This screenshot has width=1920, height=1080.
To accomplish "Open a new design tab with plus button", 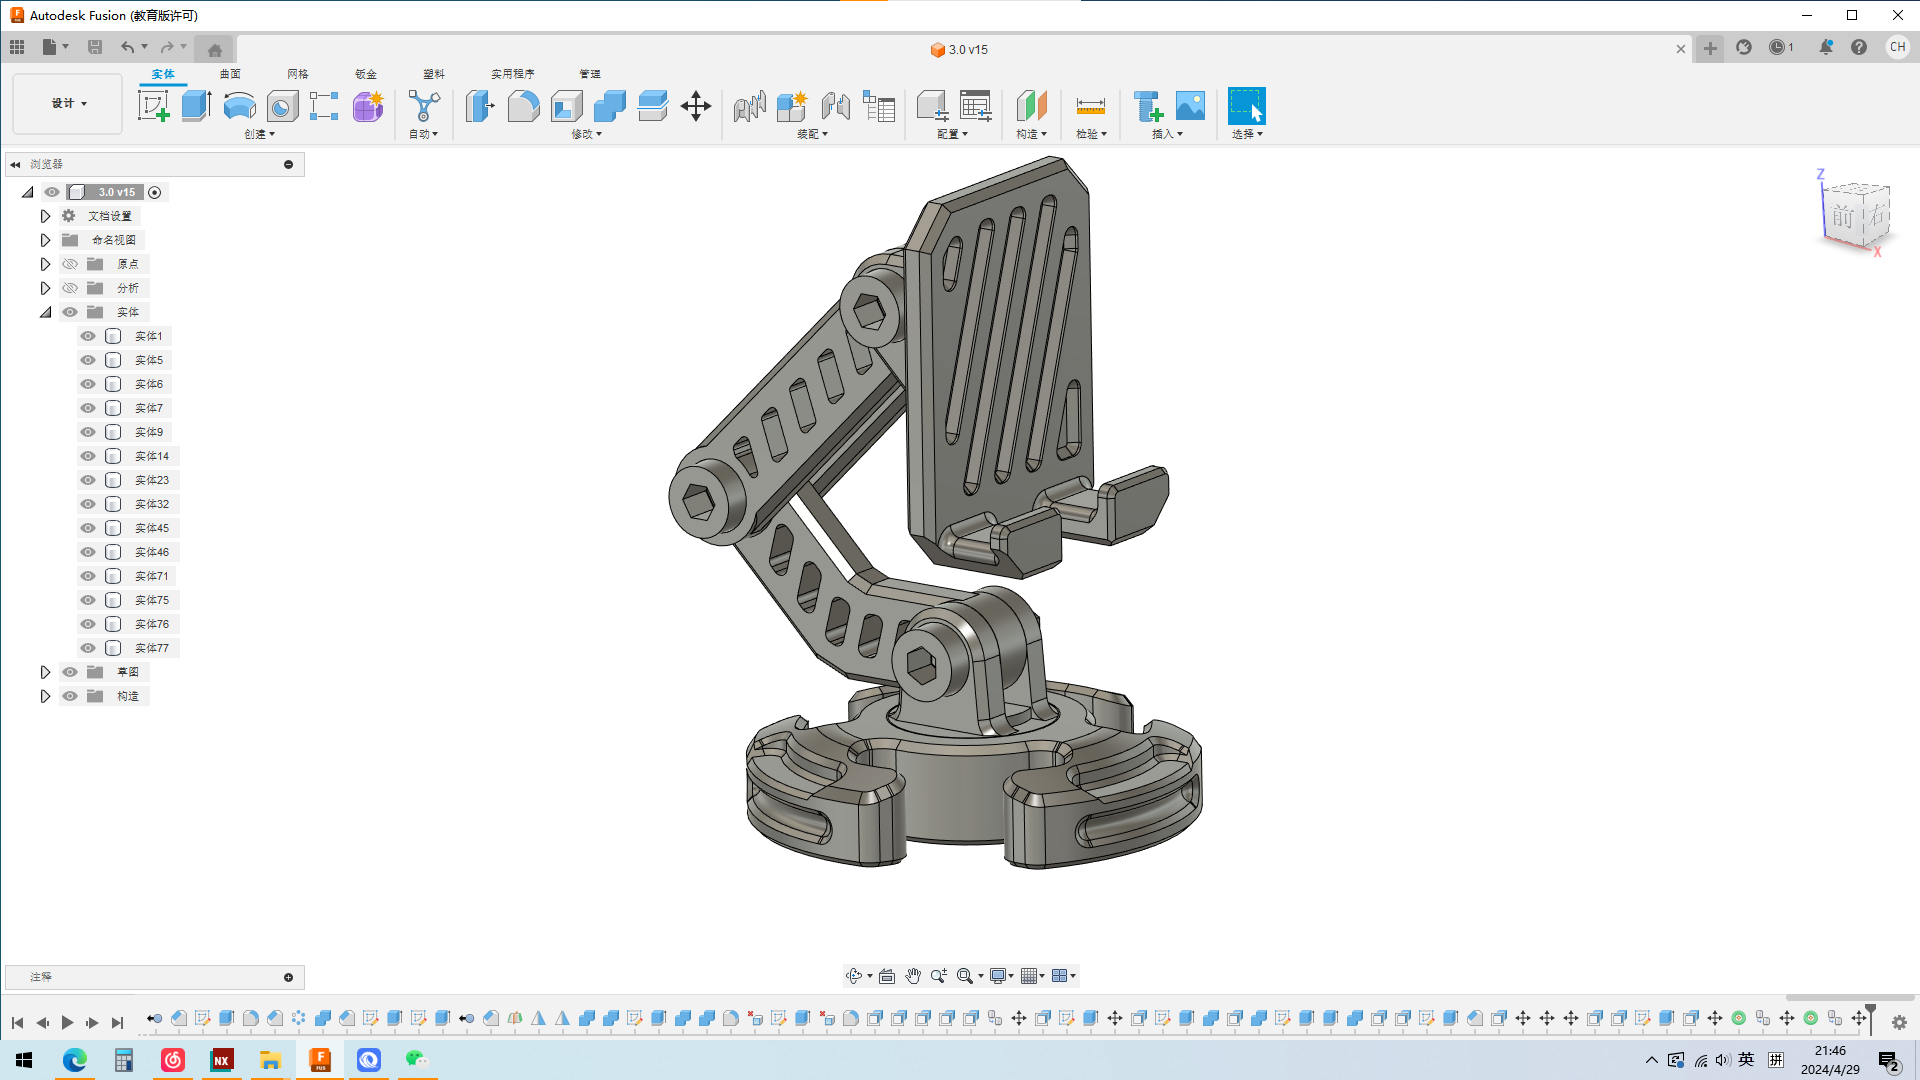I will click(x=1711, y=48).
